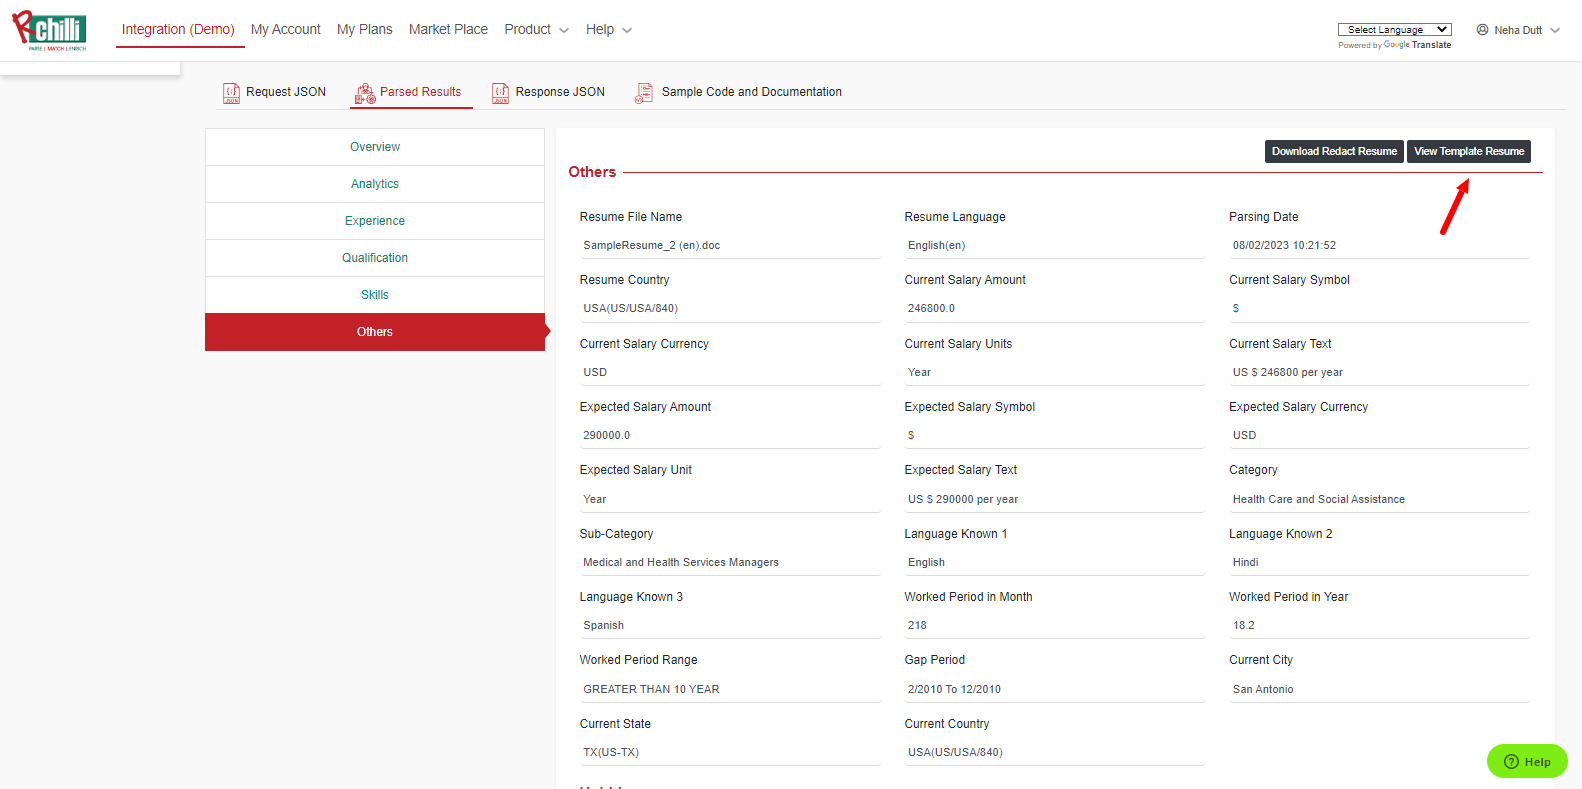Click the RChilli logo
1582x789 pixels.
point(49,31)
